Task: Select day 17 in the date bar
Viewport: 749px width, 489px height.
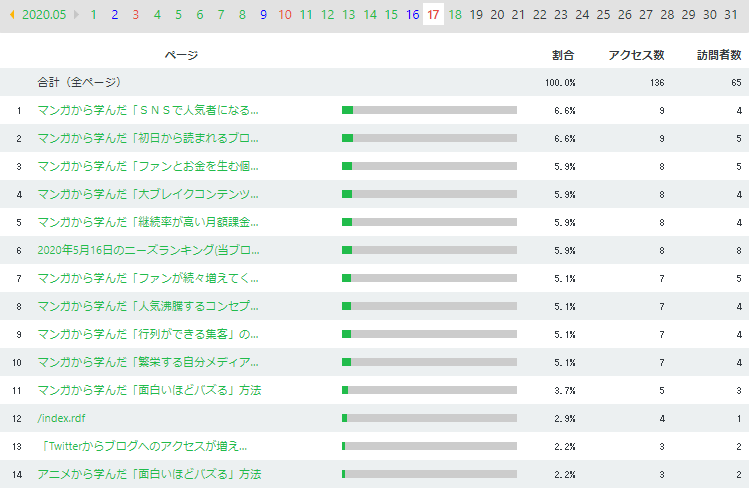Action: pos(433,15)
